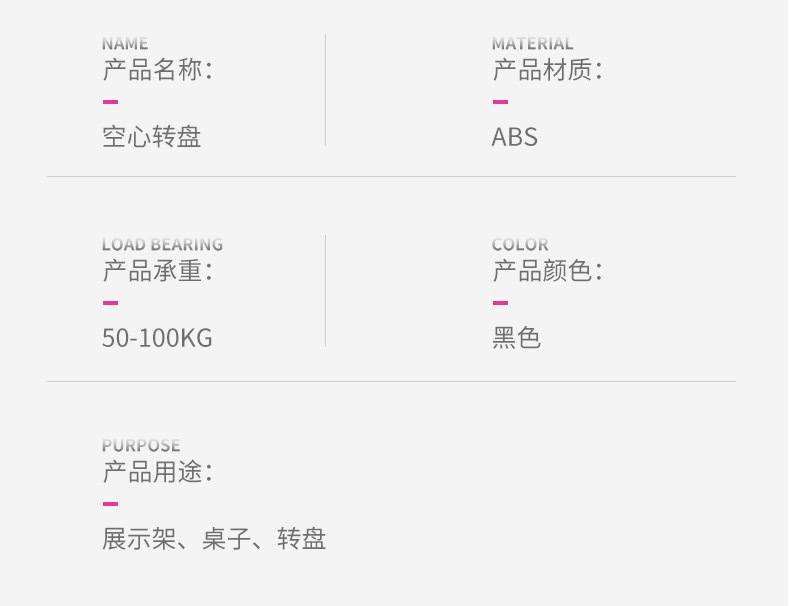Select the 产品颜色 heading
The height and width of the screenshot is (606, 790).
tap(547, 272)
